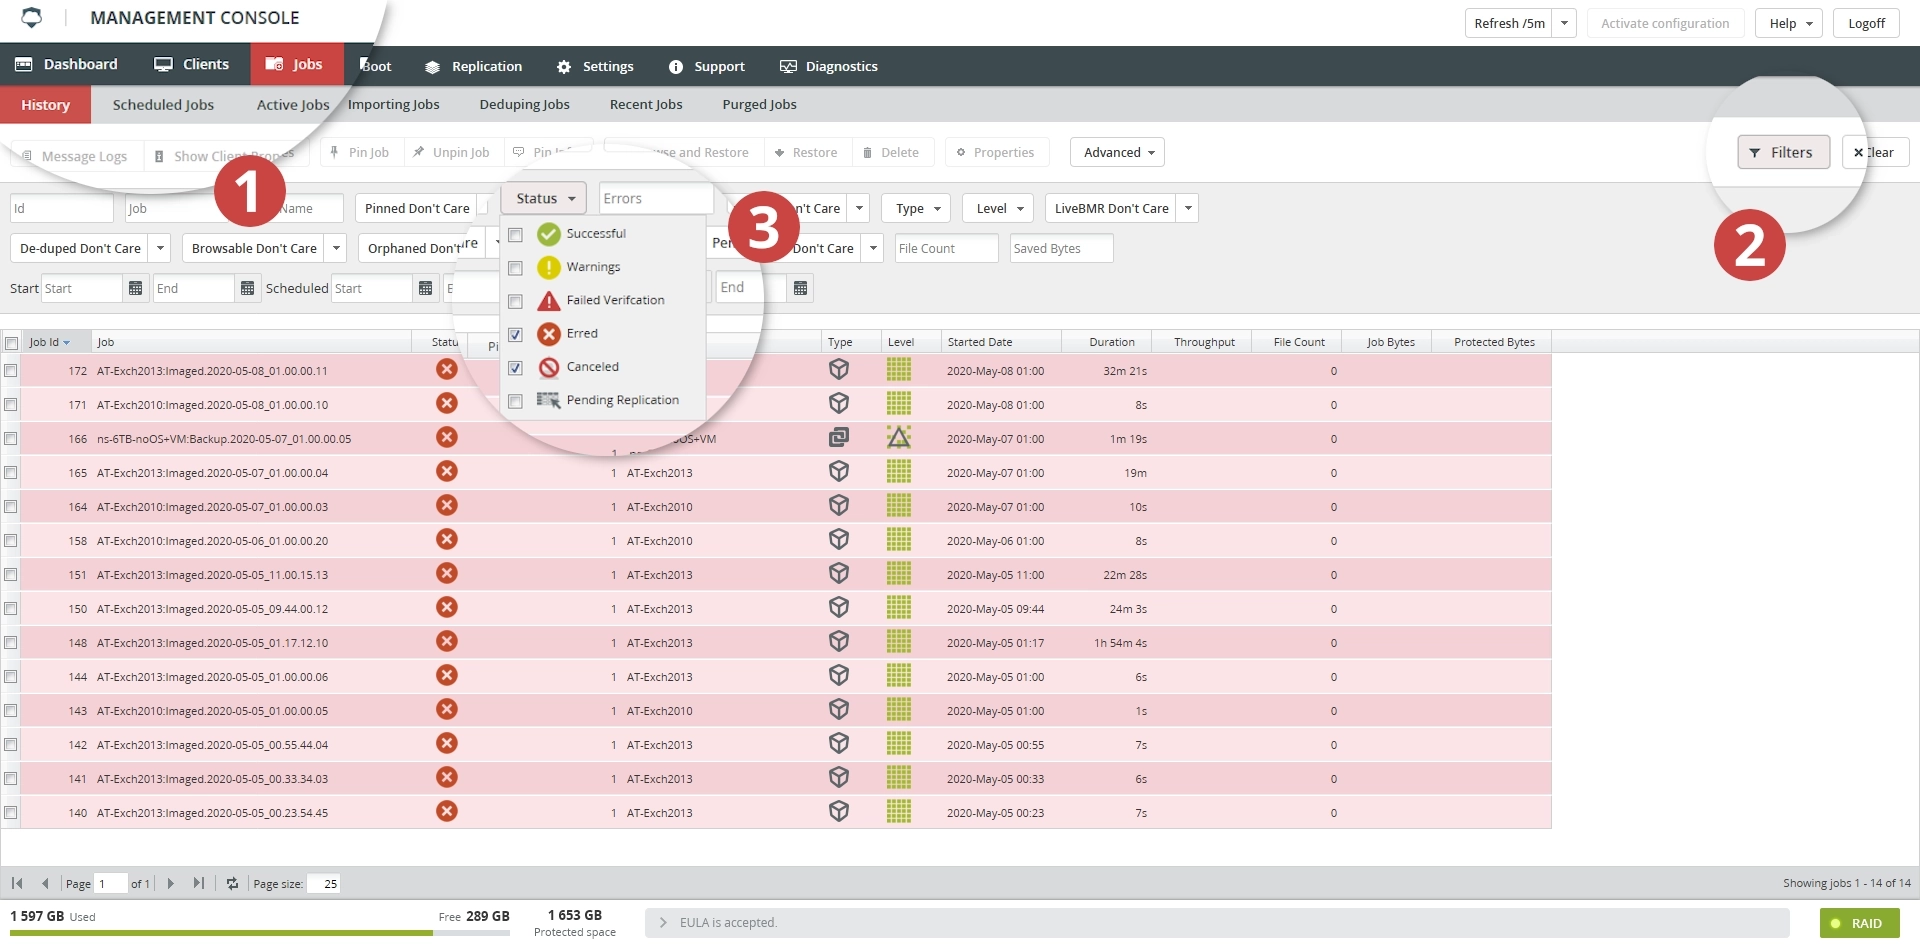Click the type cube icon for job 148
This screenshot has height=946, width=1920.
coord(839,641)
